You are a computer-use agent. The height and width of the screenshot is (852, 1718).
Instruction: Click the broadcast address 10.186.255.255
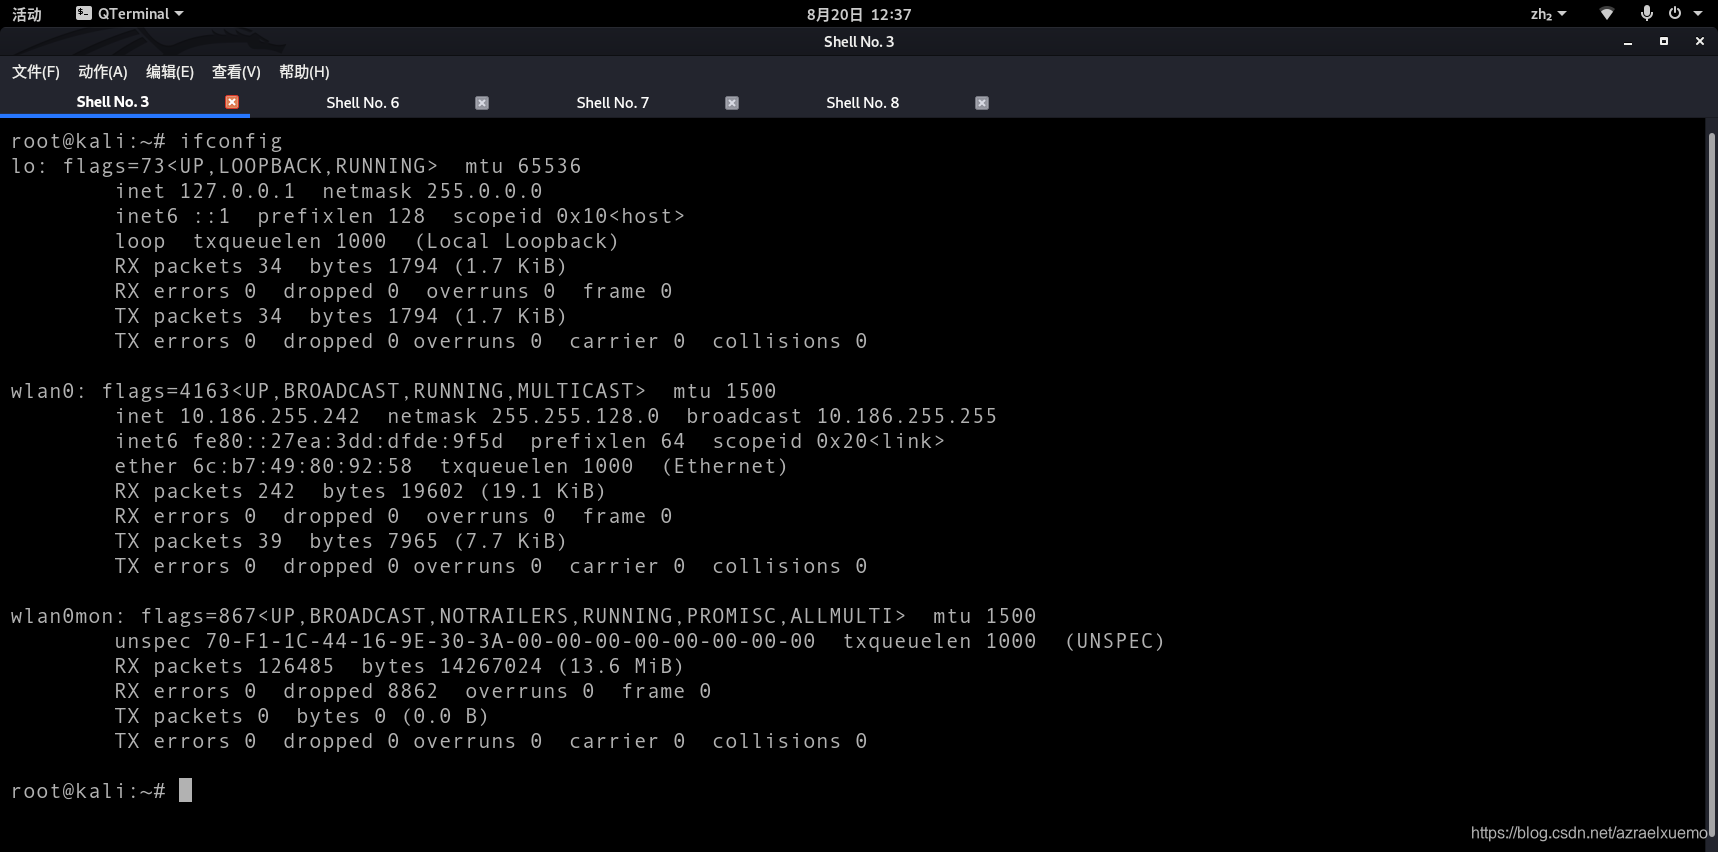[x=907, y=416]
